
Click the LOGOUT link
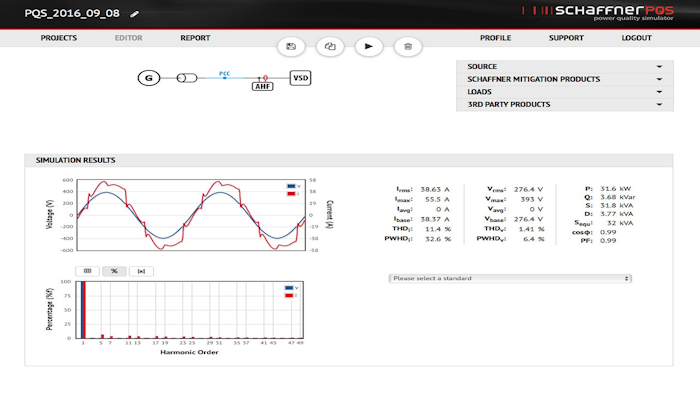pyautogui.click(x=637, y=38)
